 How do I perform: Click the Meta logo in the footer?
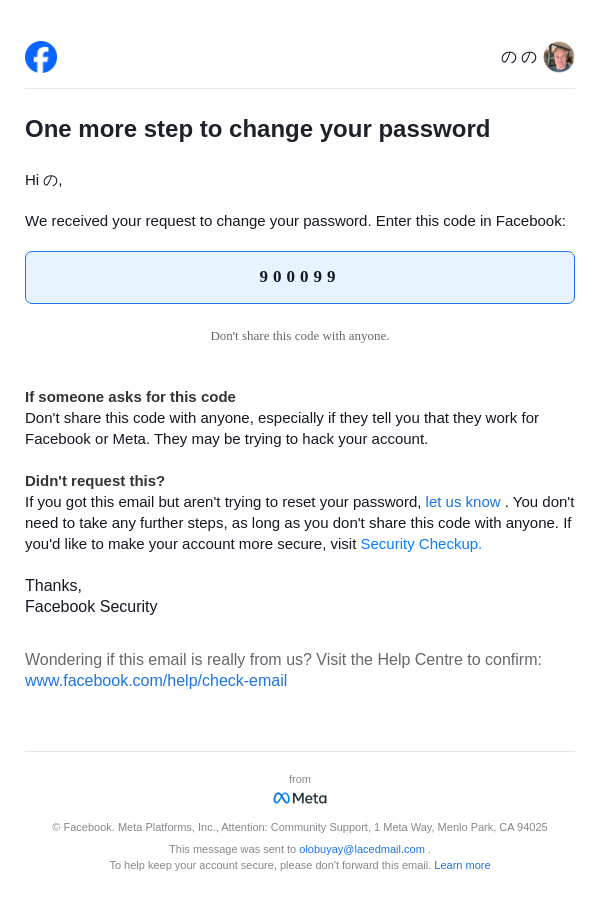pyautogui.click(x=300, y=798)
